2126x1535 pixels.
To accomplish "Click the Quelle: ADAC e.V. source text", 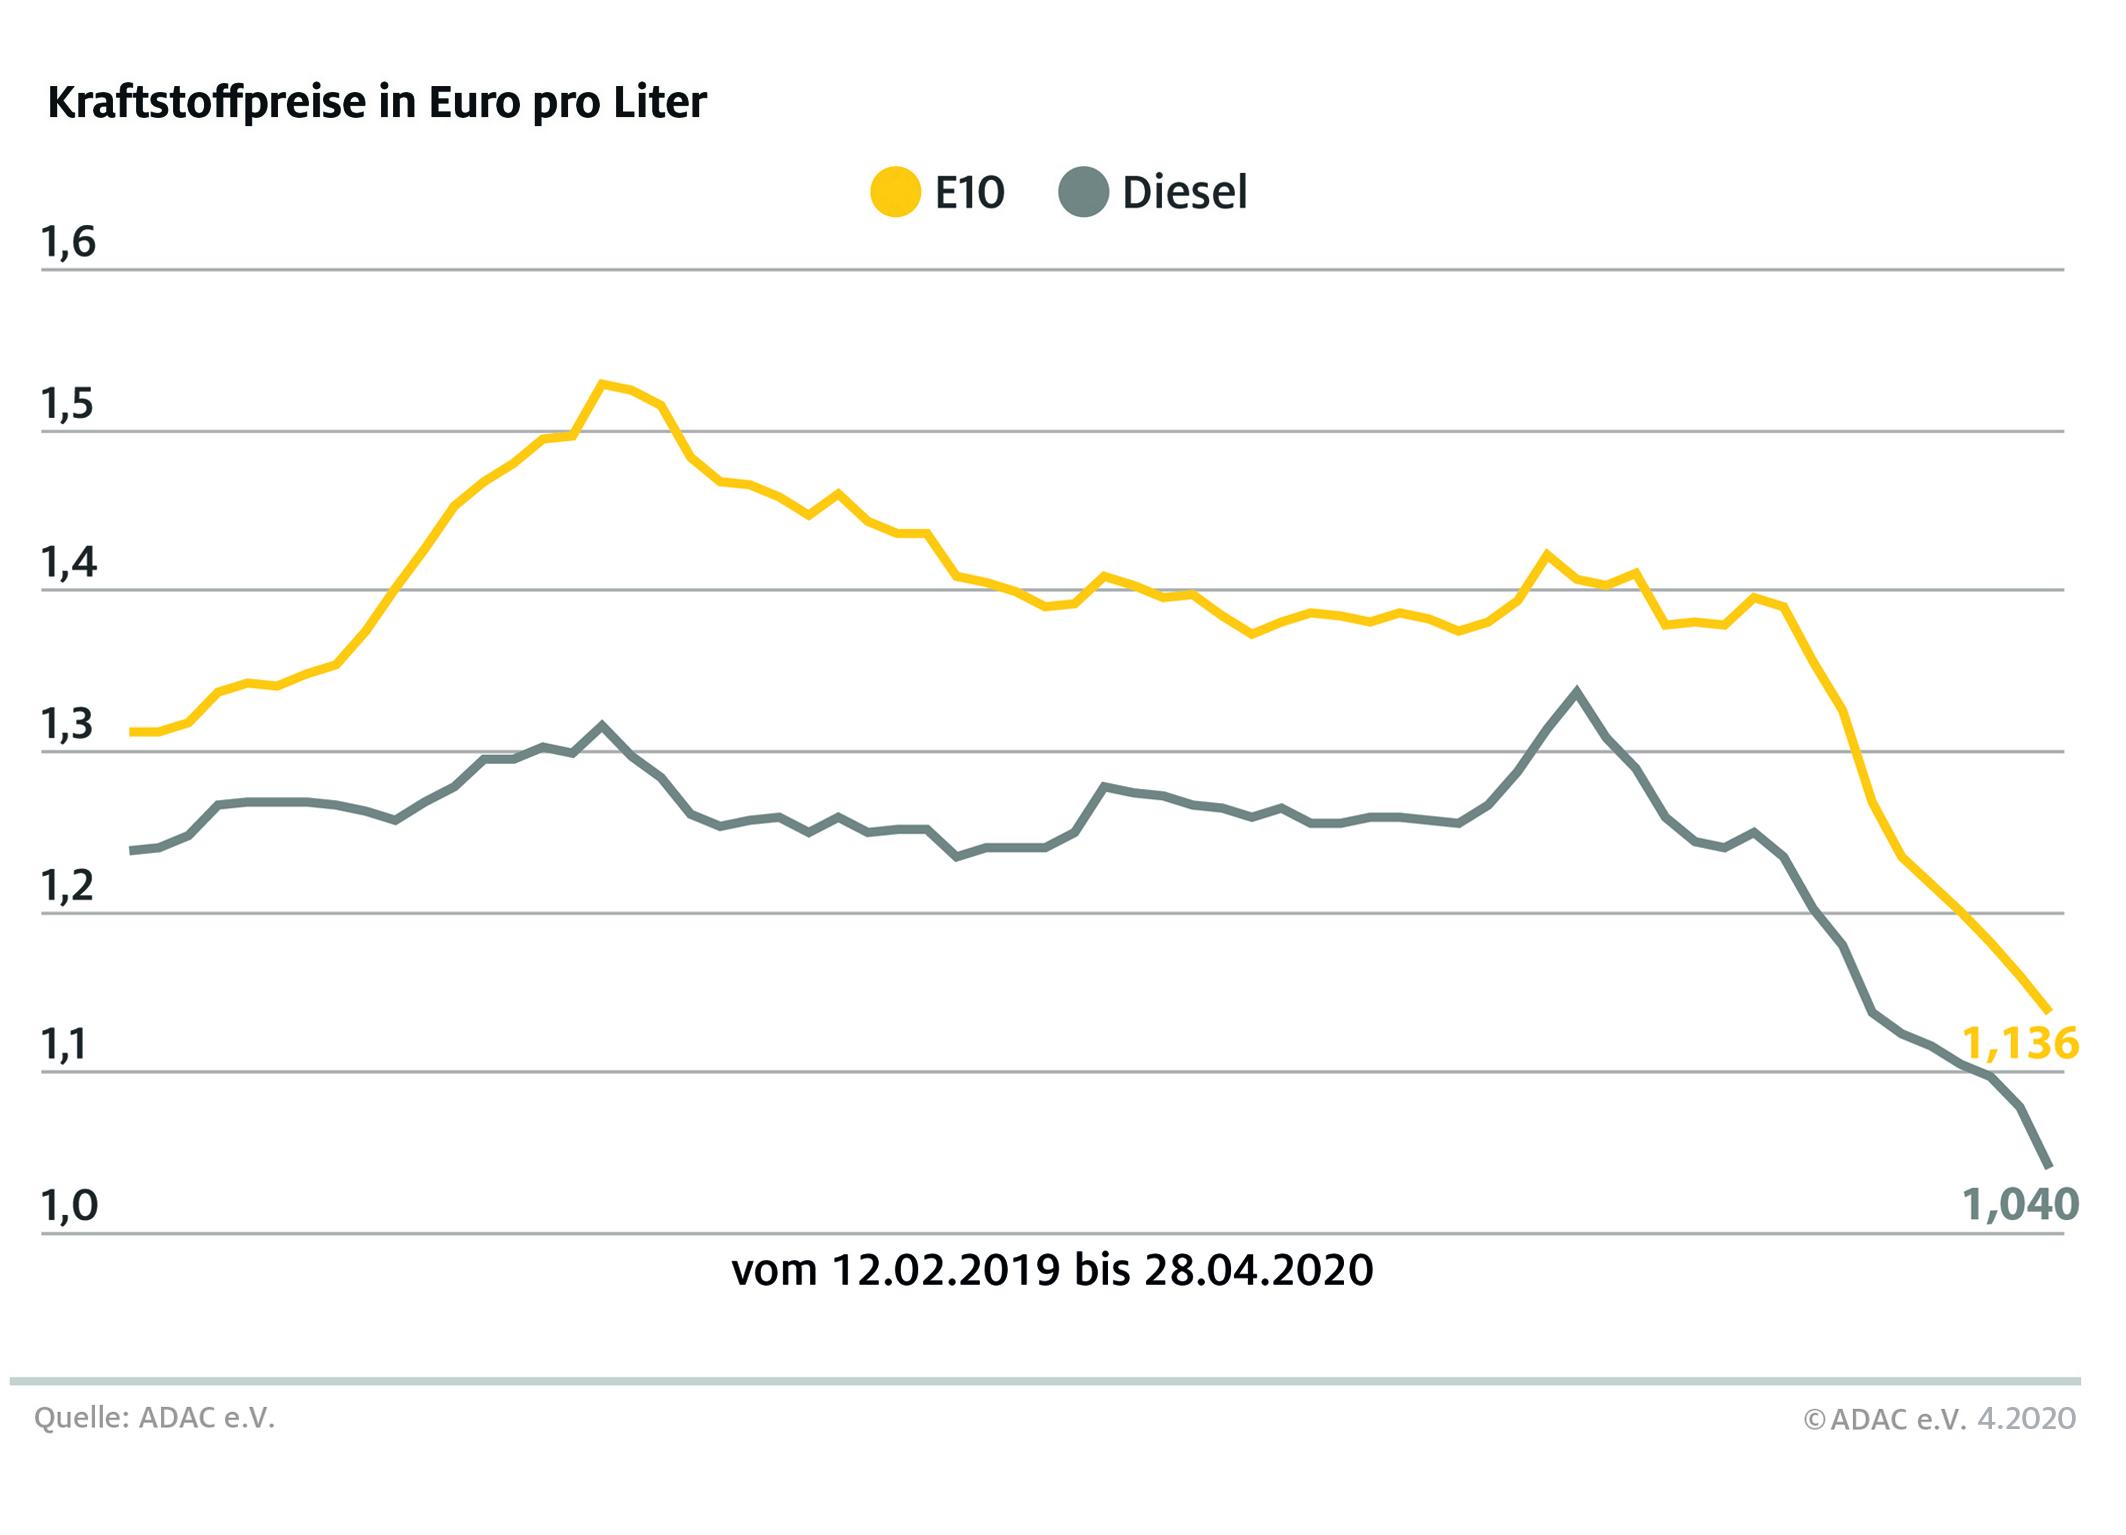I will (154, 1418).
